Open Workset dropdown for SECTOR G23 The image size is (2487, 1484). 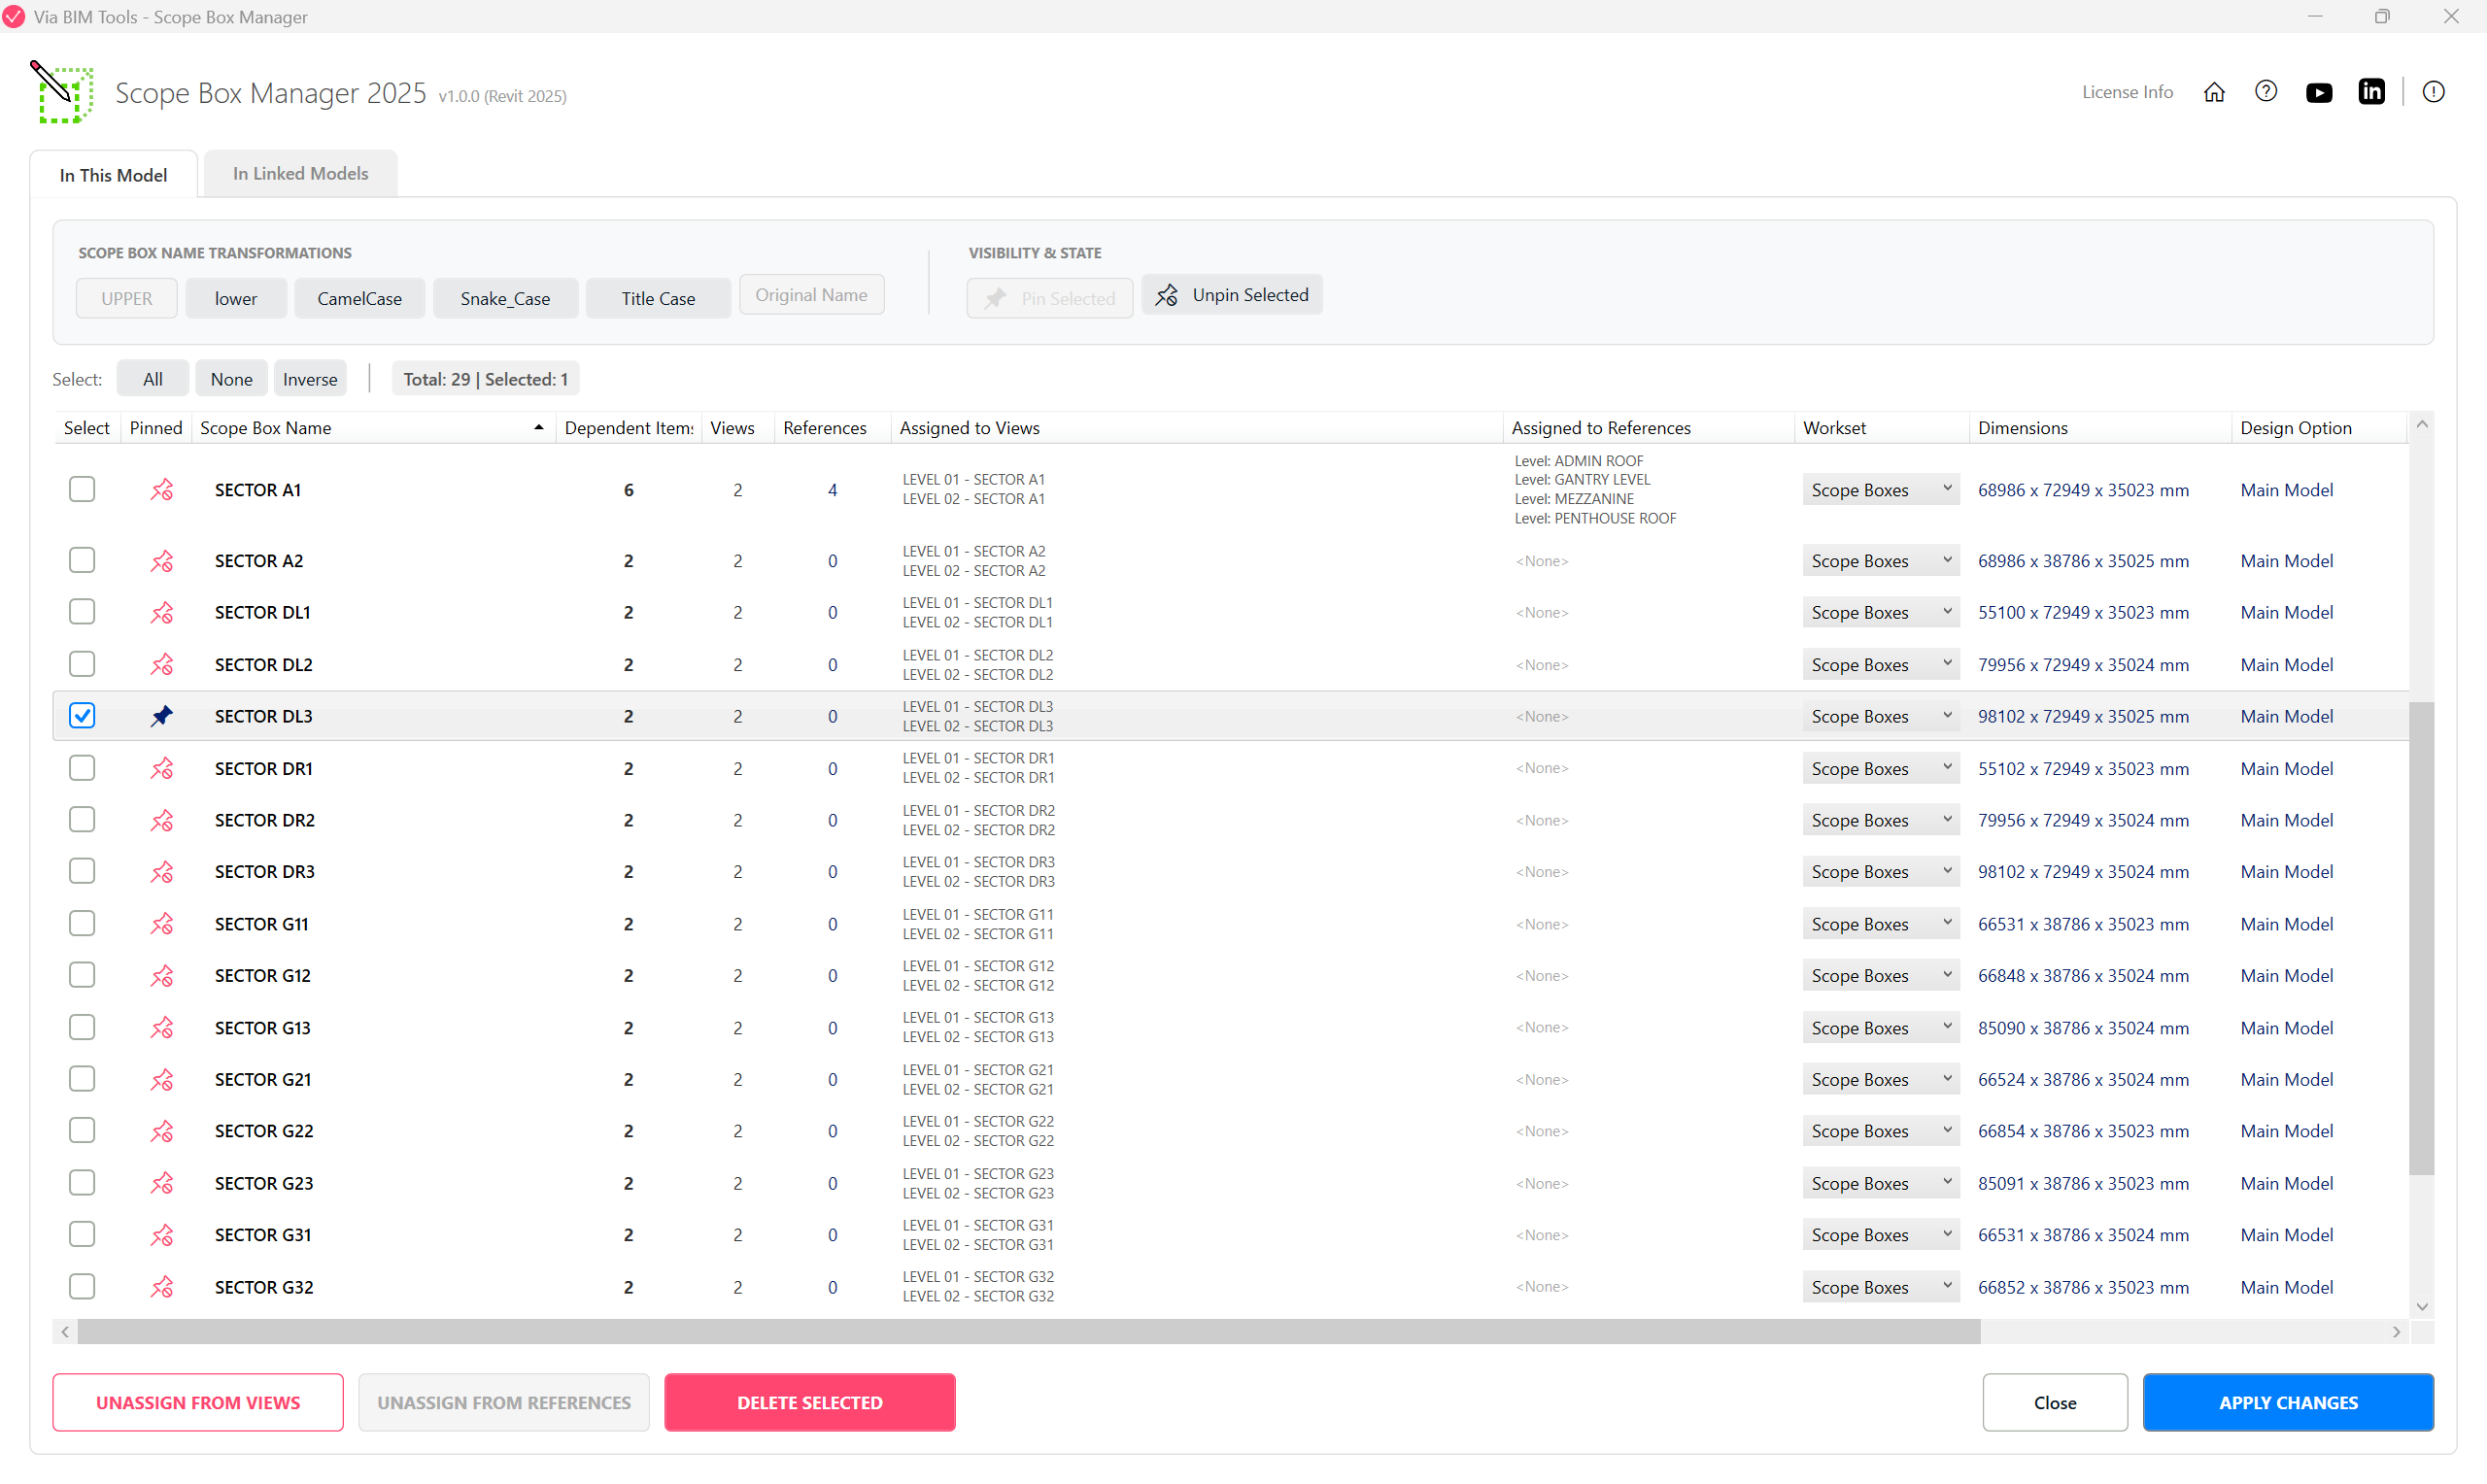click(x=1880, y=1183)
